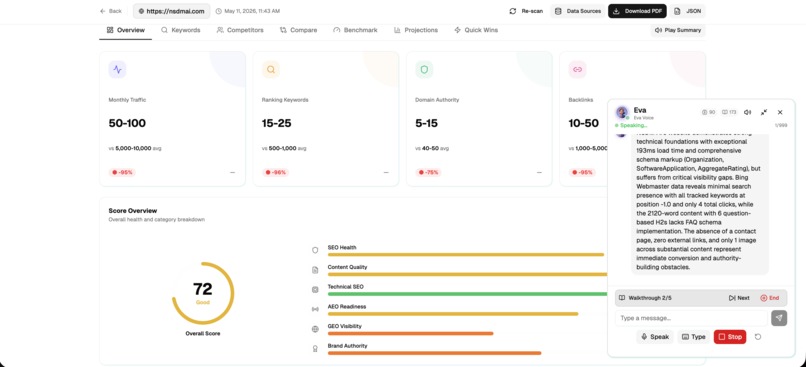Switch to the Overview tab
The height and width of the screenshot is (367, 806).
coord(125,30)
